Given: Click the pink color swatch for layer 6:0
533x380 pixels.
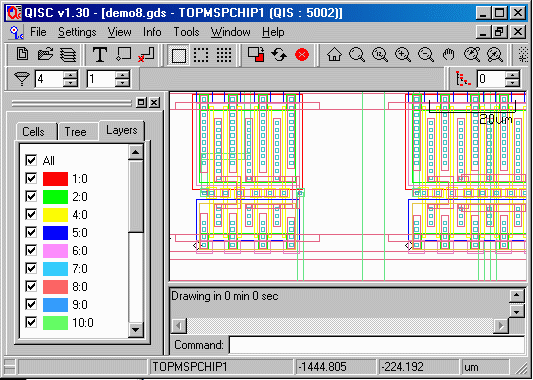Looking at the screenshot, I should click(x=55, y=251).
